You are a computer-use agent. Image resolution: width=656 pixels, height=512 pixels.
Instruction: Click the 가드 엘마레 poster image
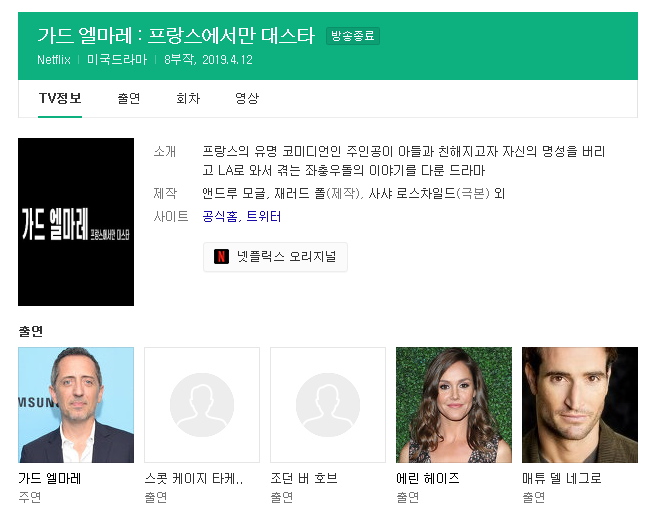(x=76, y=222)
